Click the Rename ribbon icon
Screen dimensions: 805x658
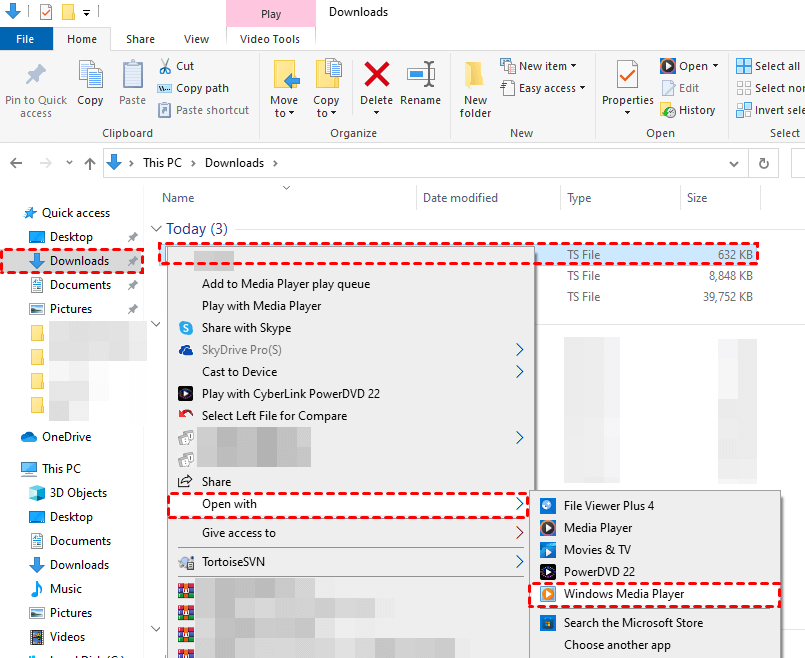pos(421,74)
